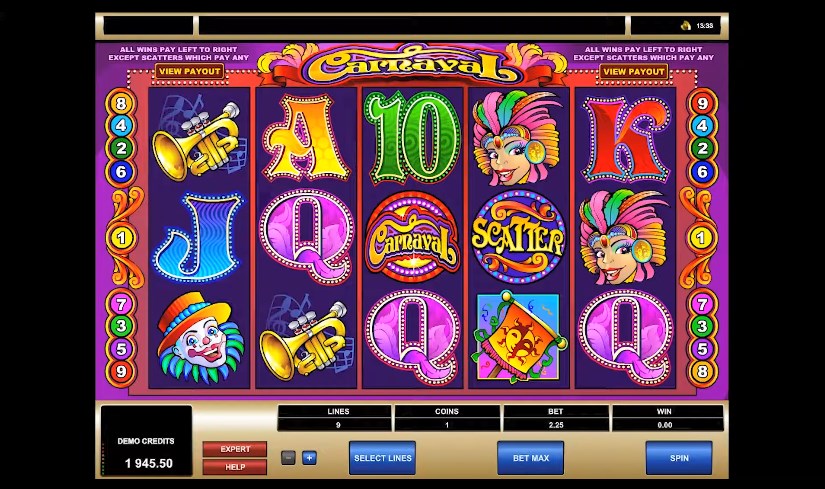
Task: Click the Carnaval wild logo symbol
Action: coord(412,237)
